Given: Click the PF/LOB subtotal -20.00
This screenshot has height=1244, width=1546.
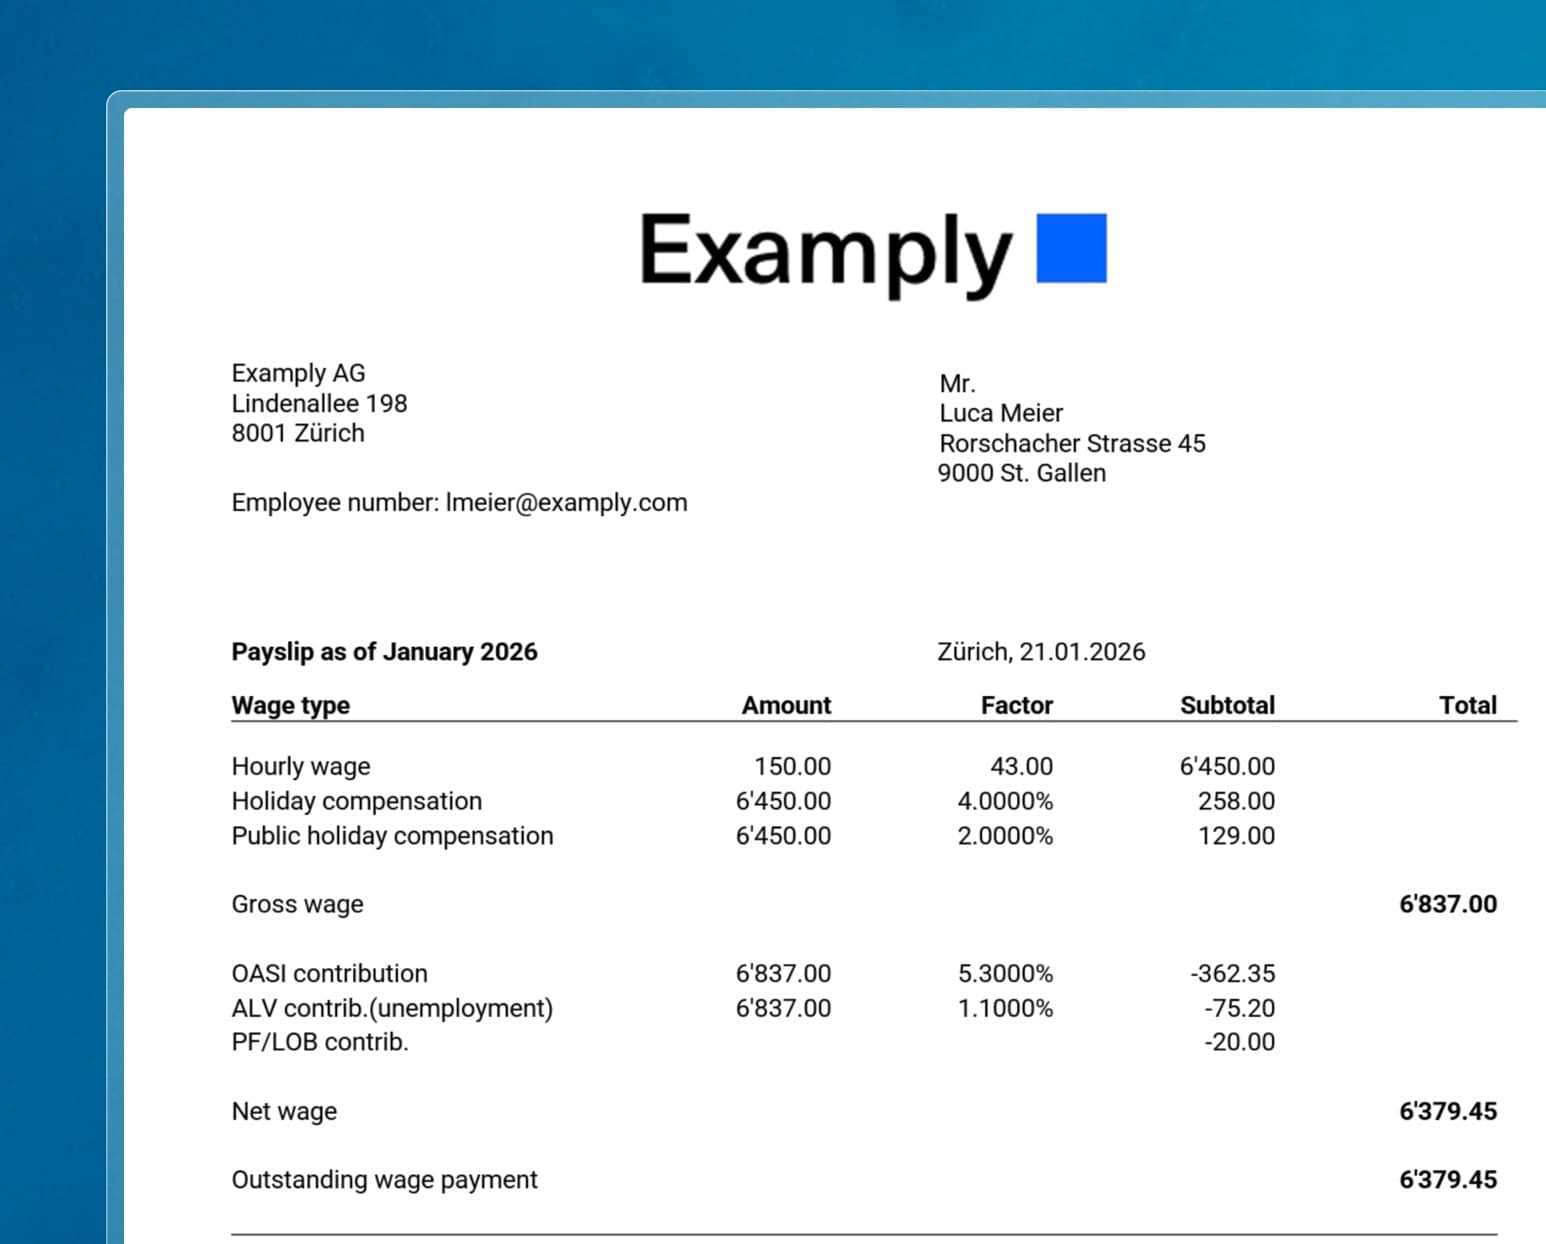Looking at the screenshot, I should pos(1239,1042).
